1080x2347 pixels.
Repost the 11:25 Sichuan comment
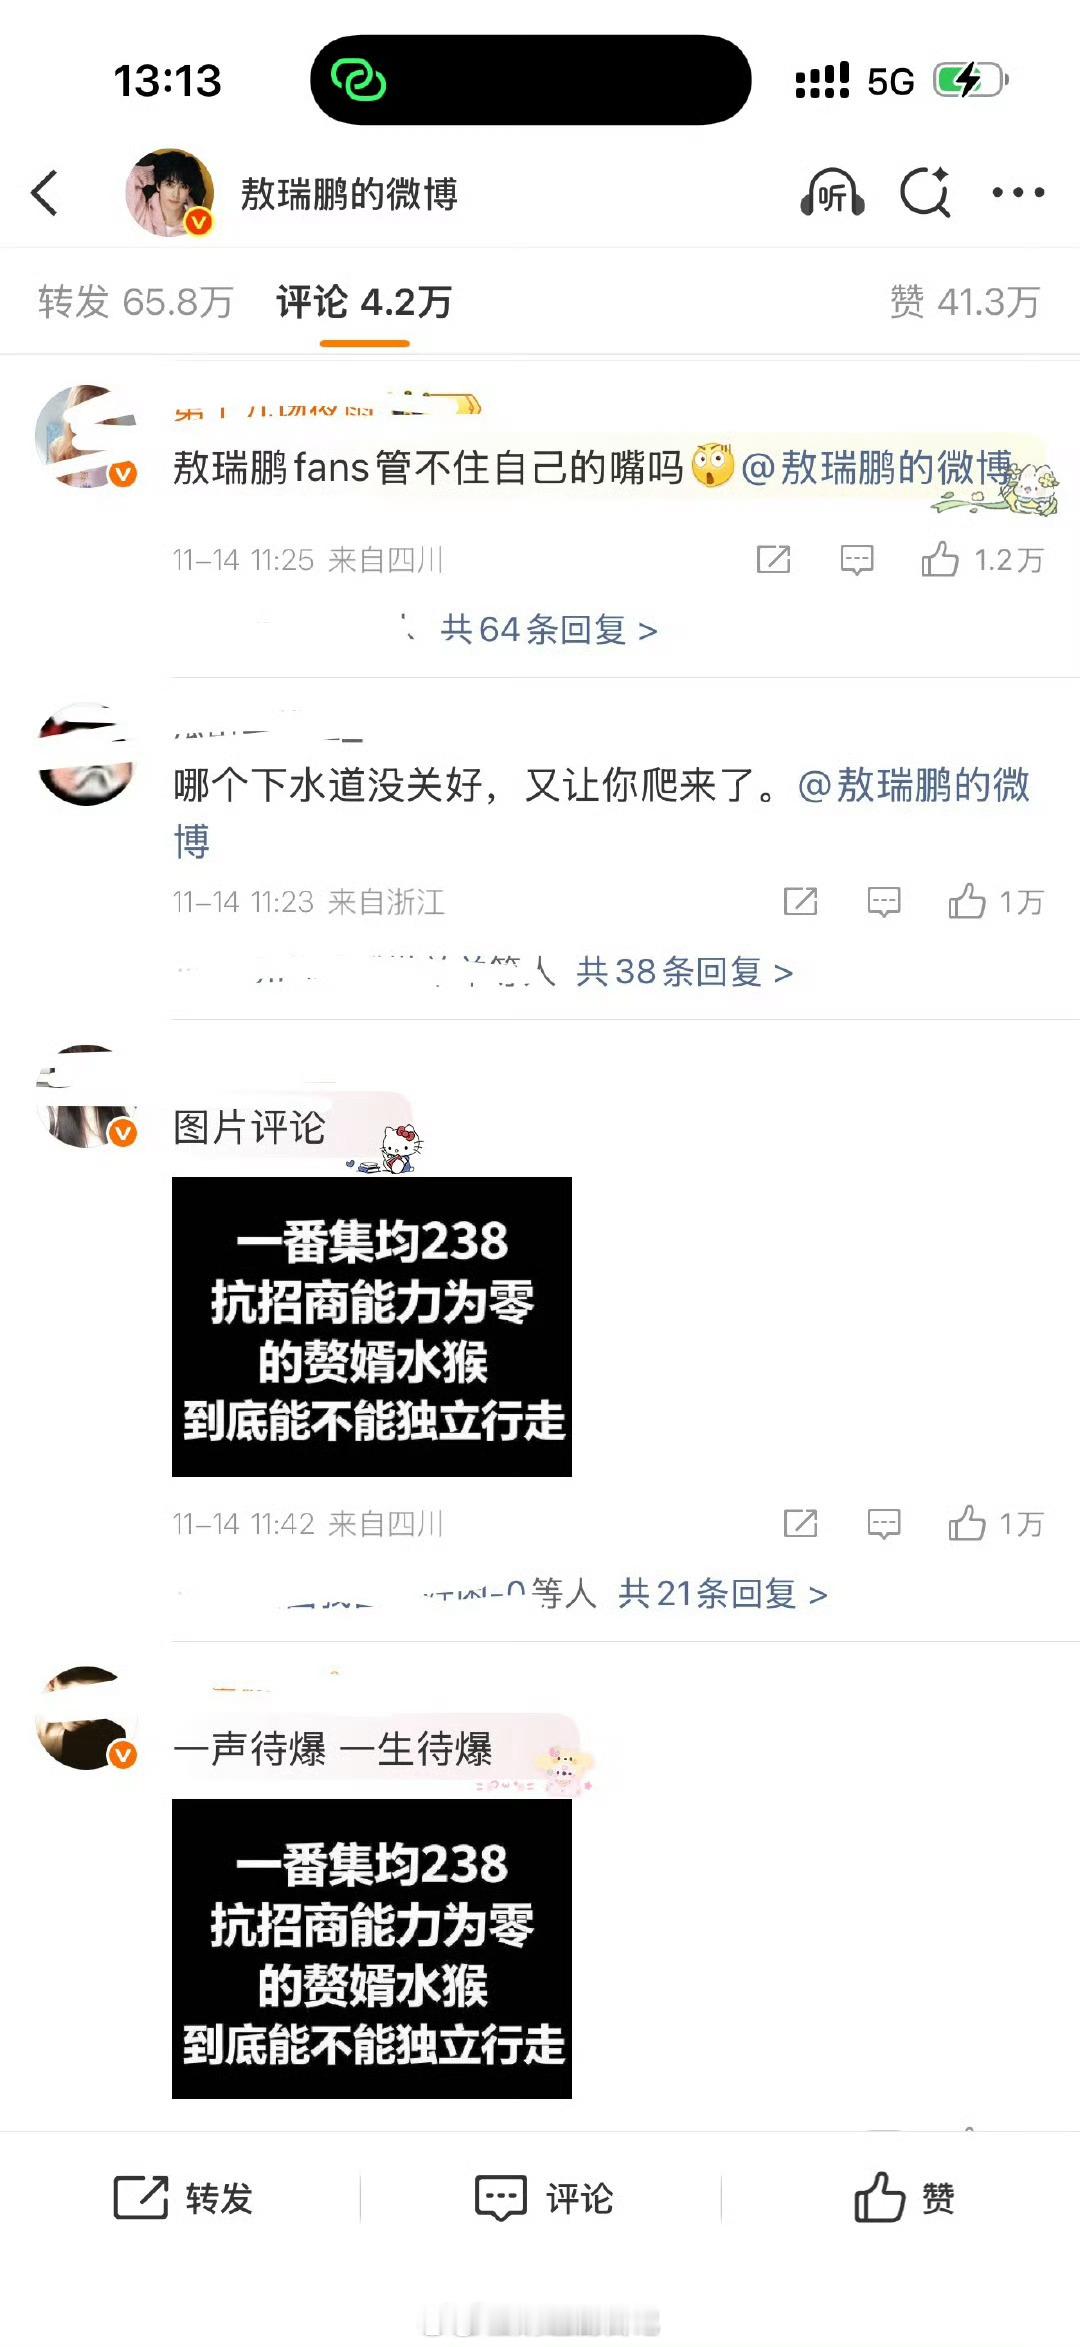click(774, 559)
